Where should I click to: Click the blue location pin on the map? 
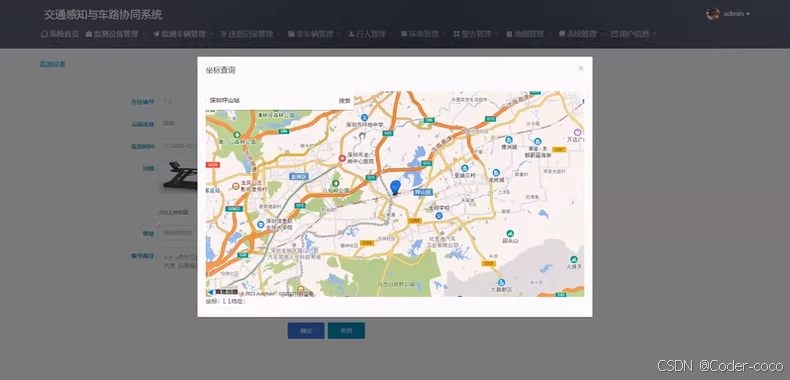coord(396,187)
